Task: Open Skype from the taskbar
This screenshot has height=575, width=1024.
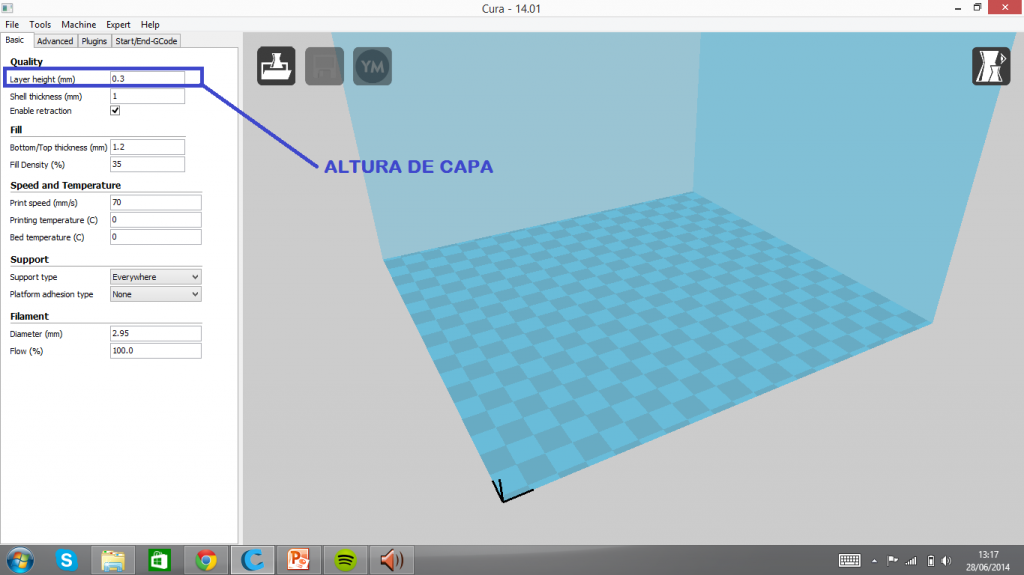Action: (x=67, y=560)
